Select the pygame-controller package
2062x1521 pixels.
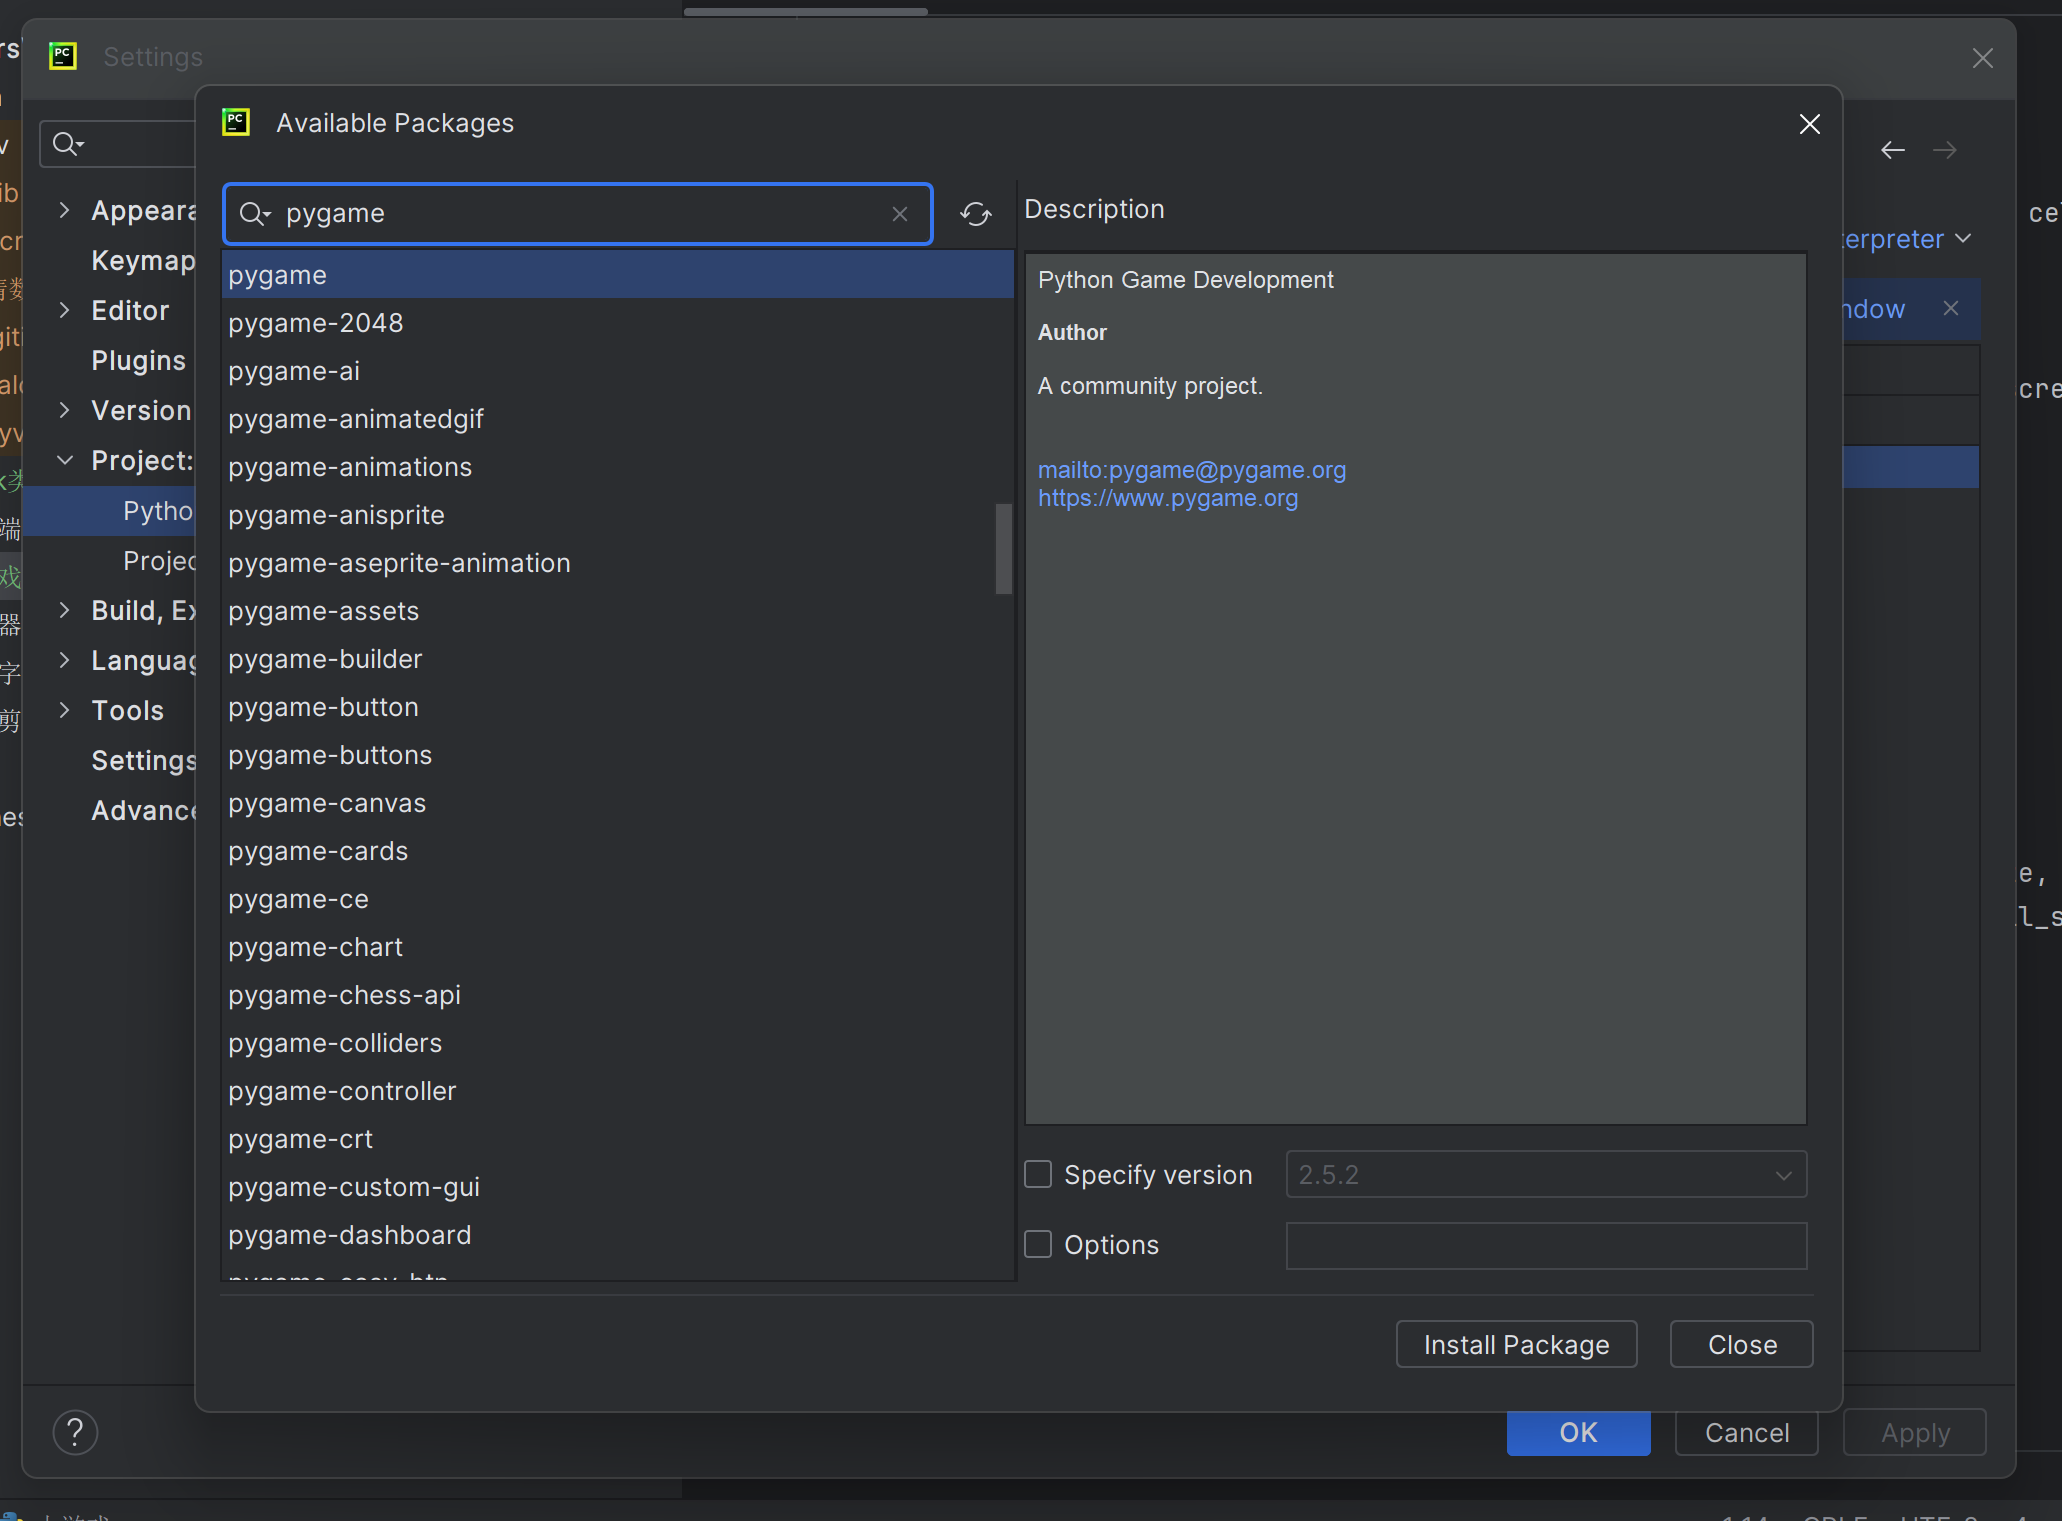[617, 1091]
